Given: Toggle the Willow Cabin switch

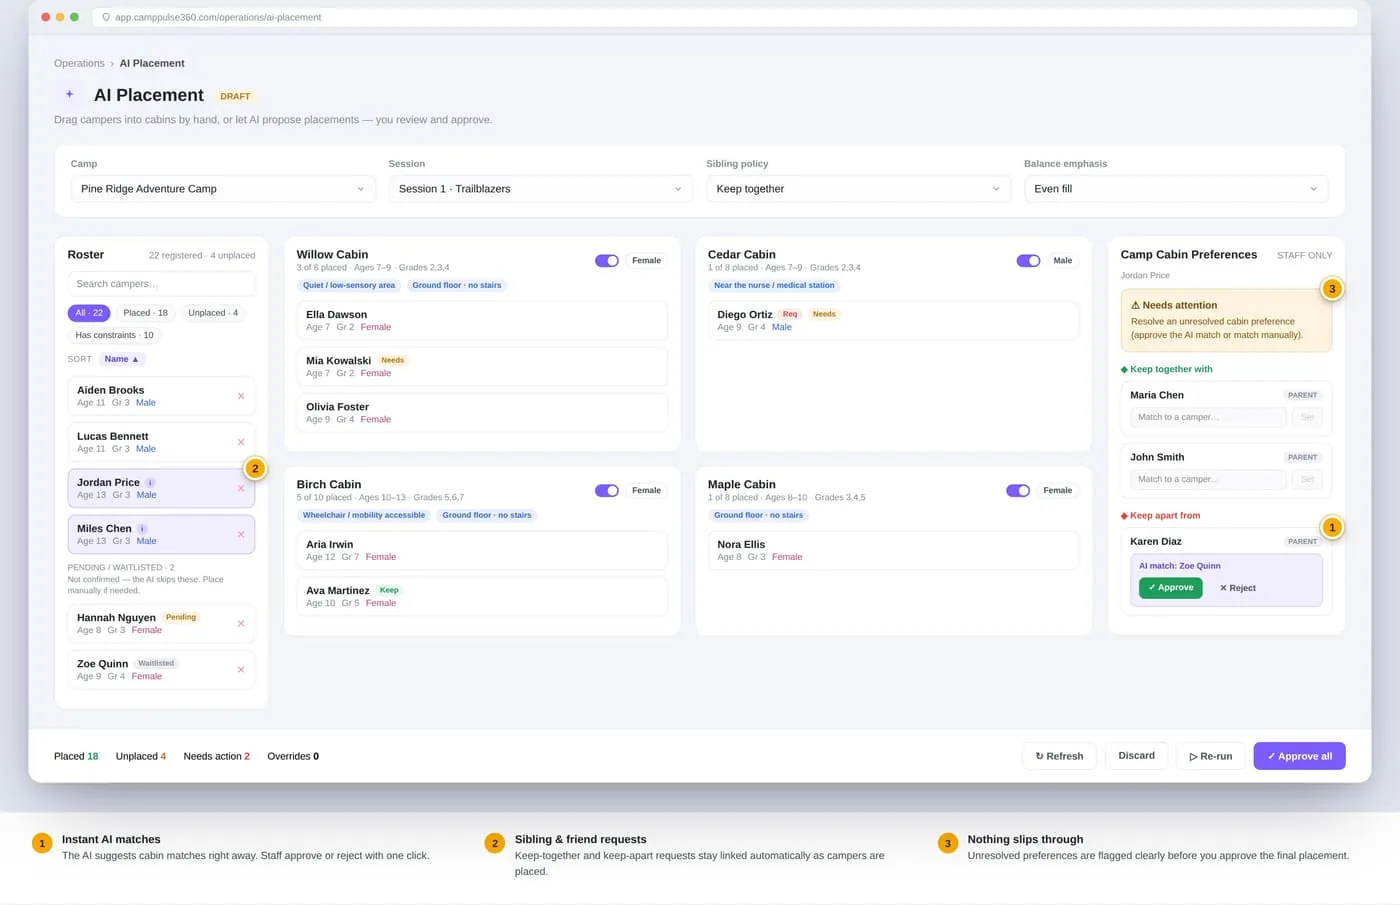Looking at the screenshot, I should pyautogui.click(x=607, y=260).
